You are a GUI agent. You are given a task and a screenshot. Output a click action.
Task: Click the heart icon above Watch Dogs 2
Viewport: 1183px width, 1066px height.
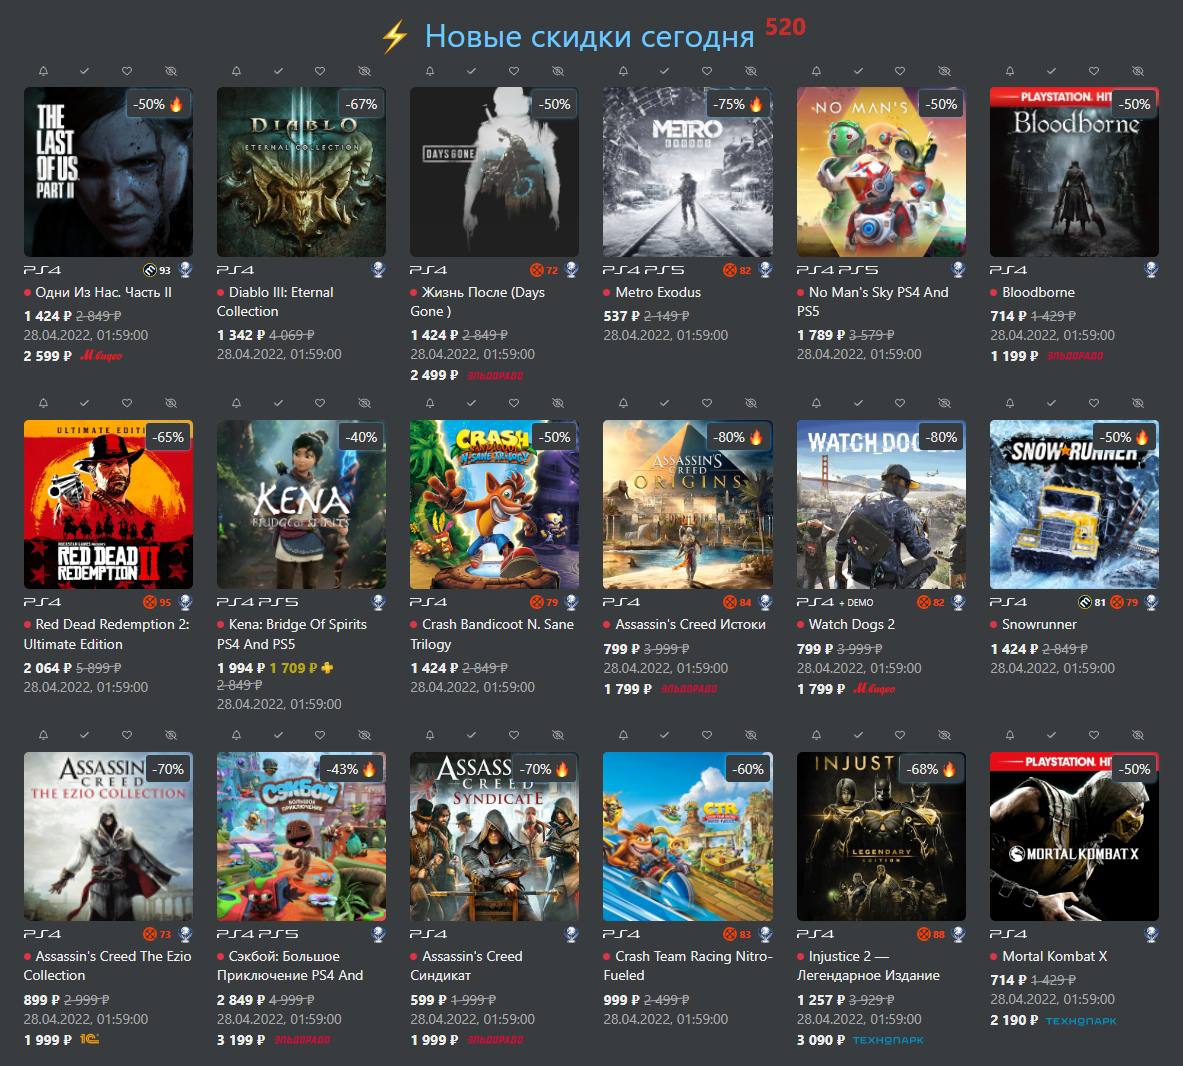click(x=900, y=403)
